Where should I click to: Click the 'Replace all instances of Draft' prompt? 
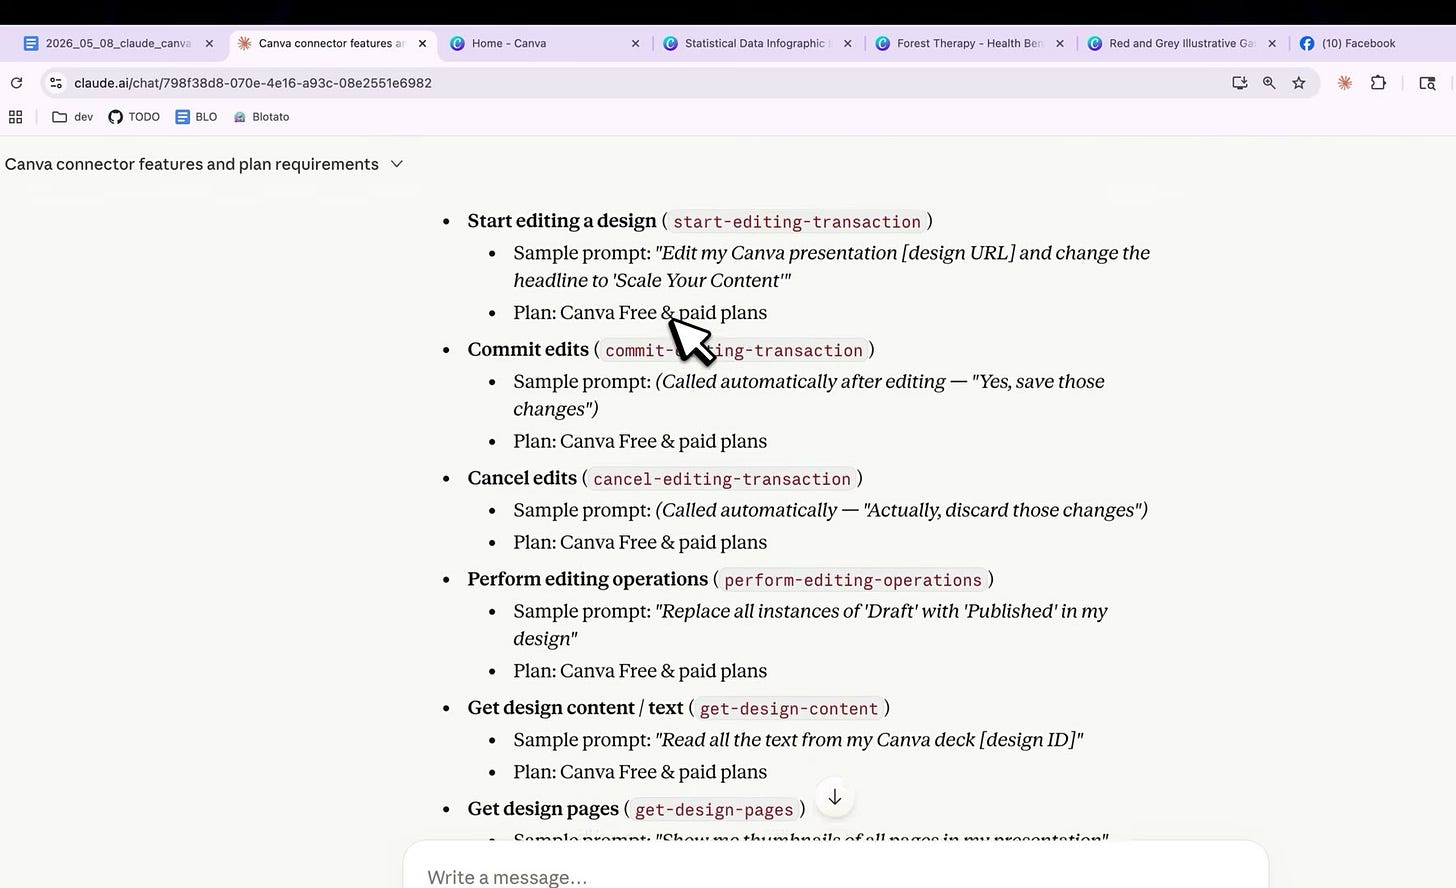(x=810, y=625)
